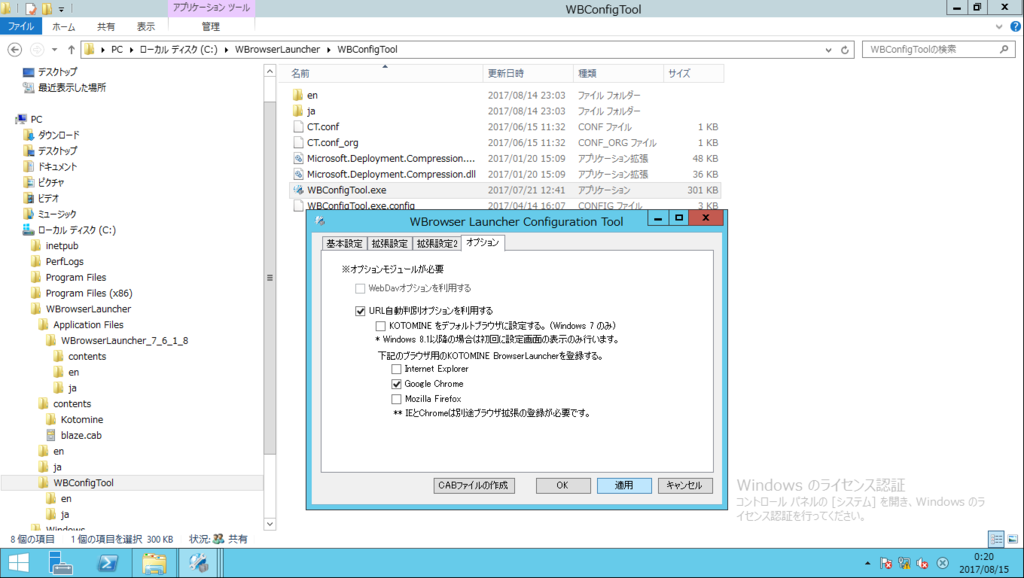This screenshot has width=1024, height=578.
Task: Activate the WBConfigTool window via its taskbar icon
Action: (x=198, y=563)
